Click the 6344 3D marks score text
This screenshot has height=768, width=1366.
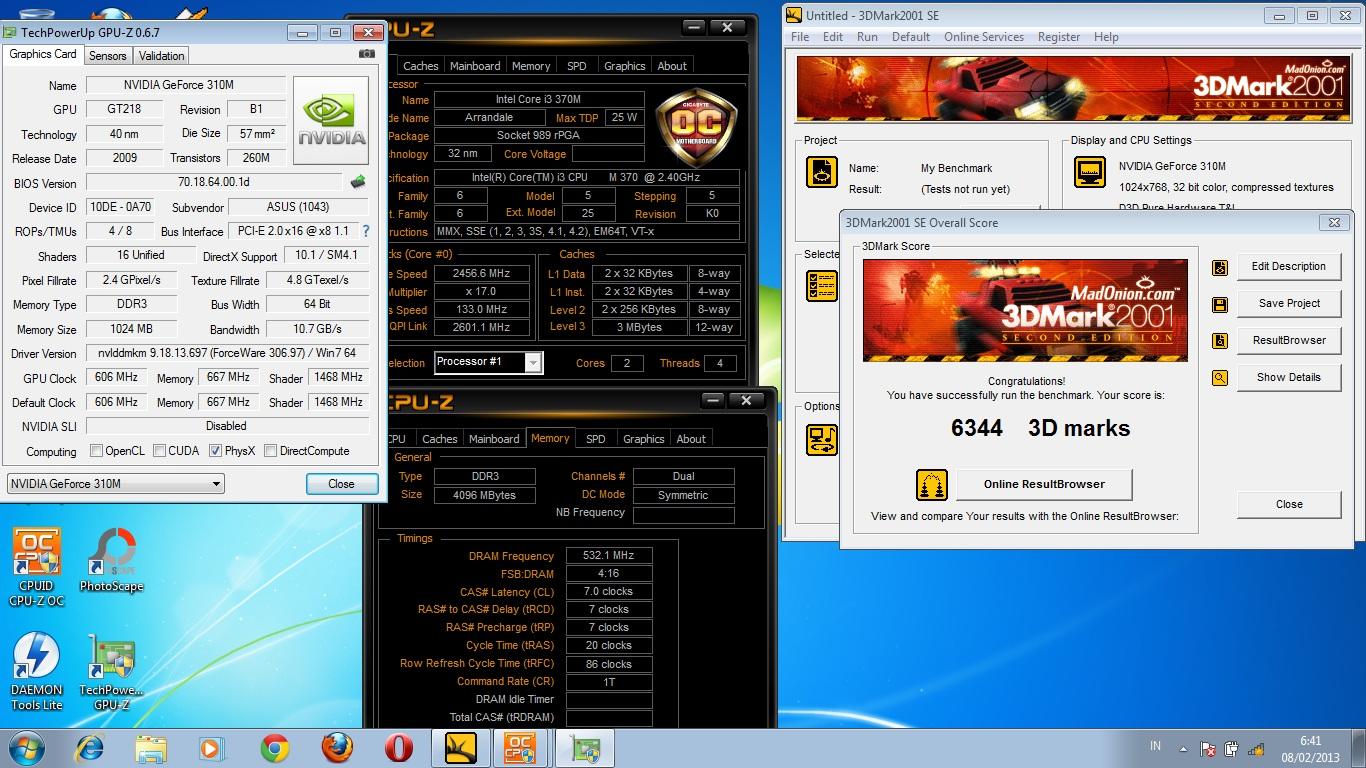click(1040, 428)
